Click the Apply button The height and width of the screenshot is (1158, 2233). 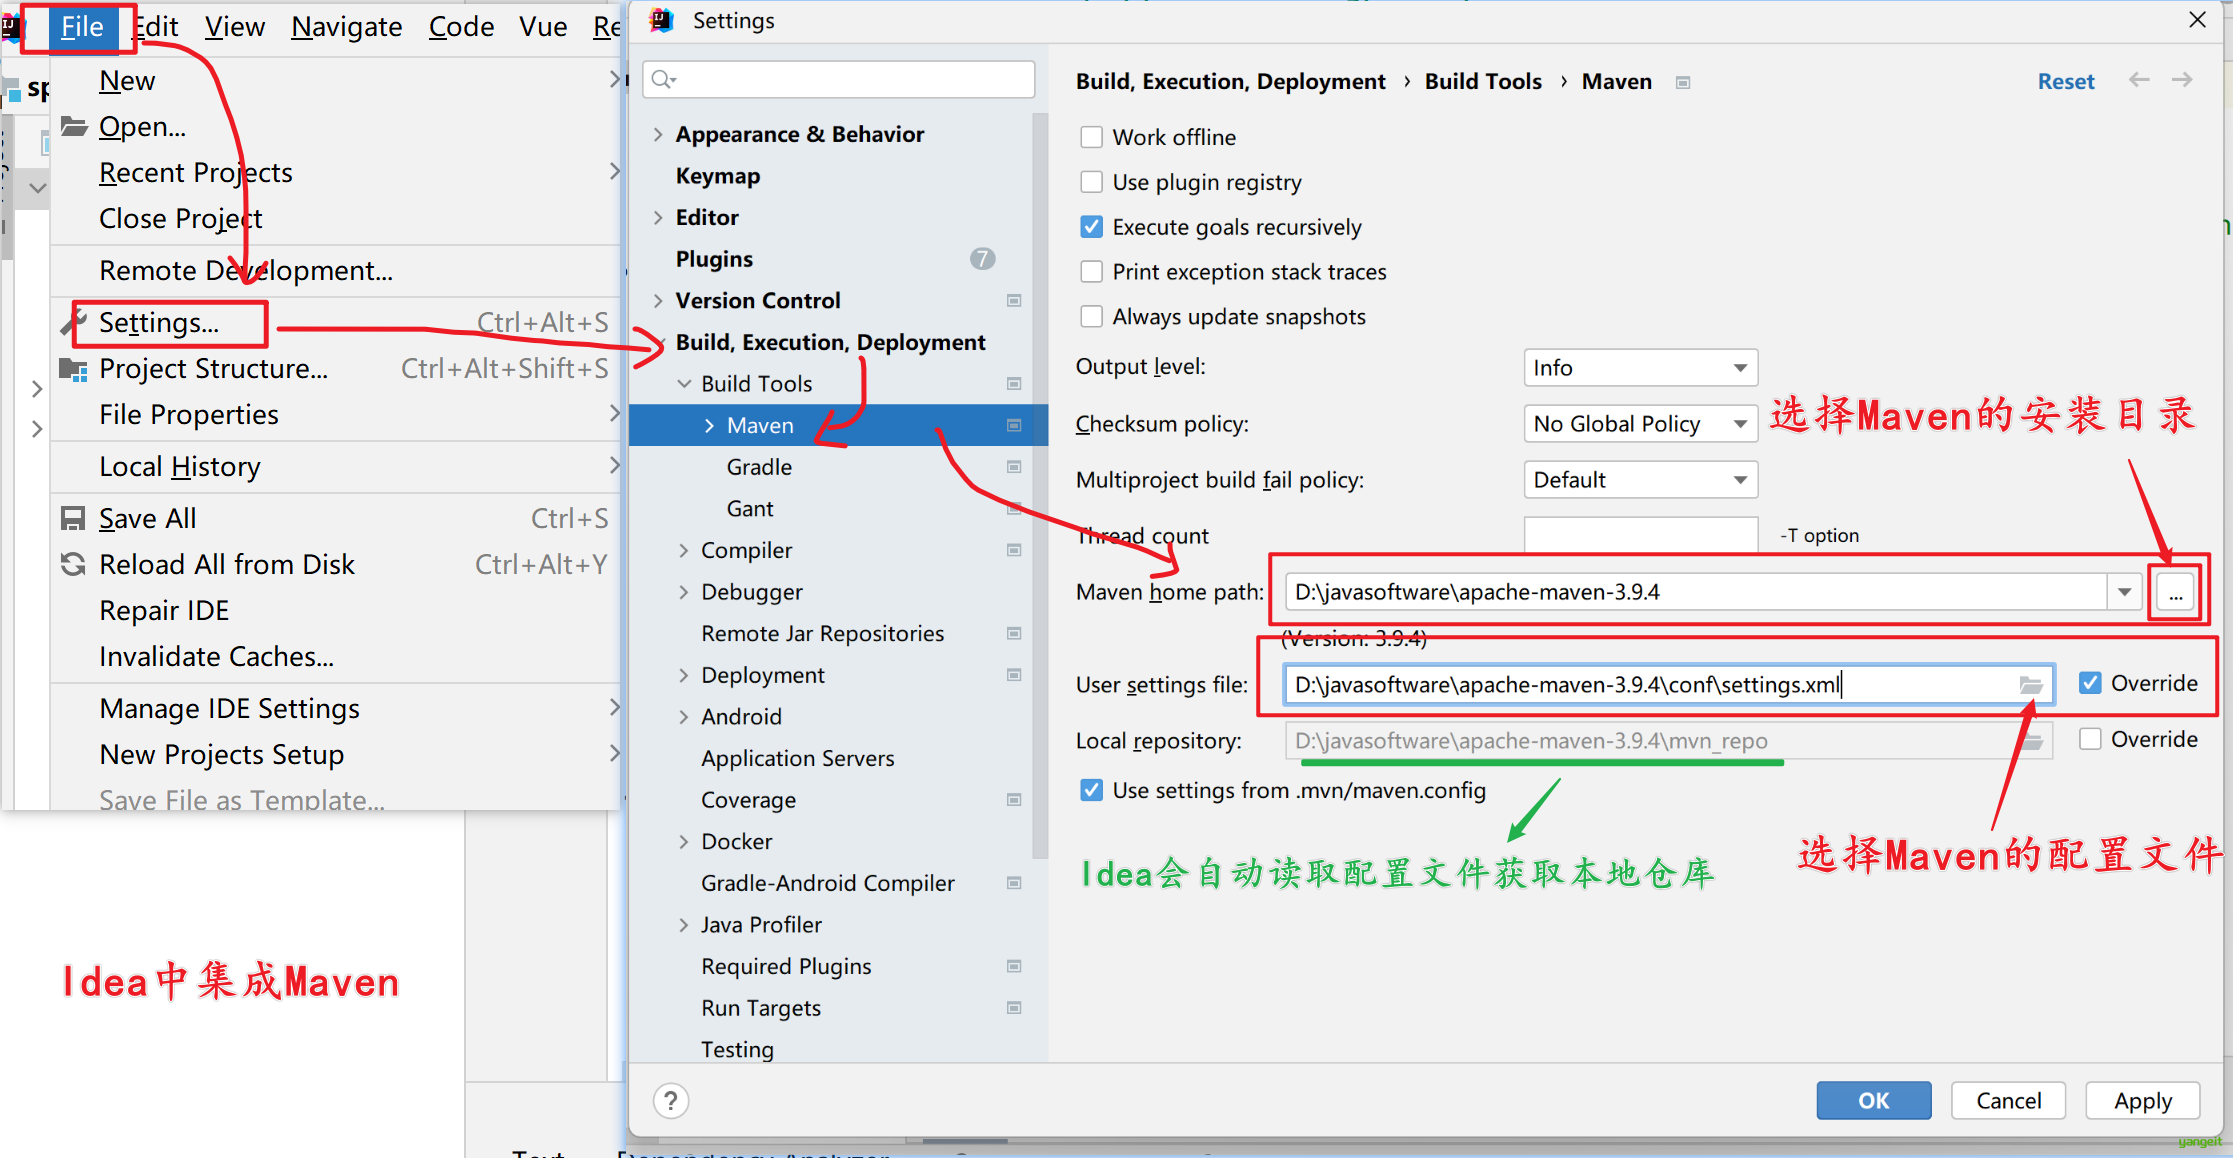point(2142,1101)
